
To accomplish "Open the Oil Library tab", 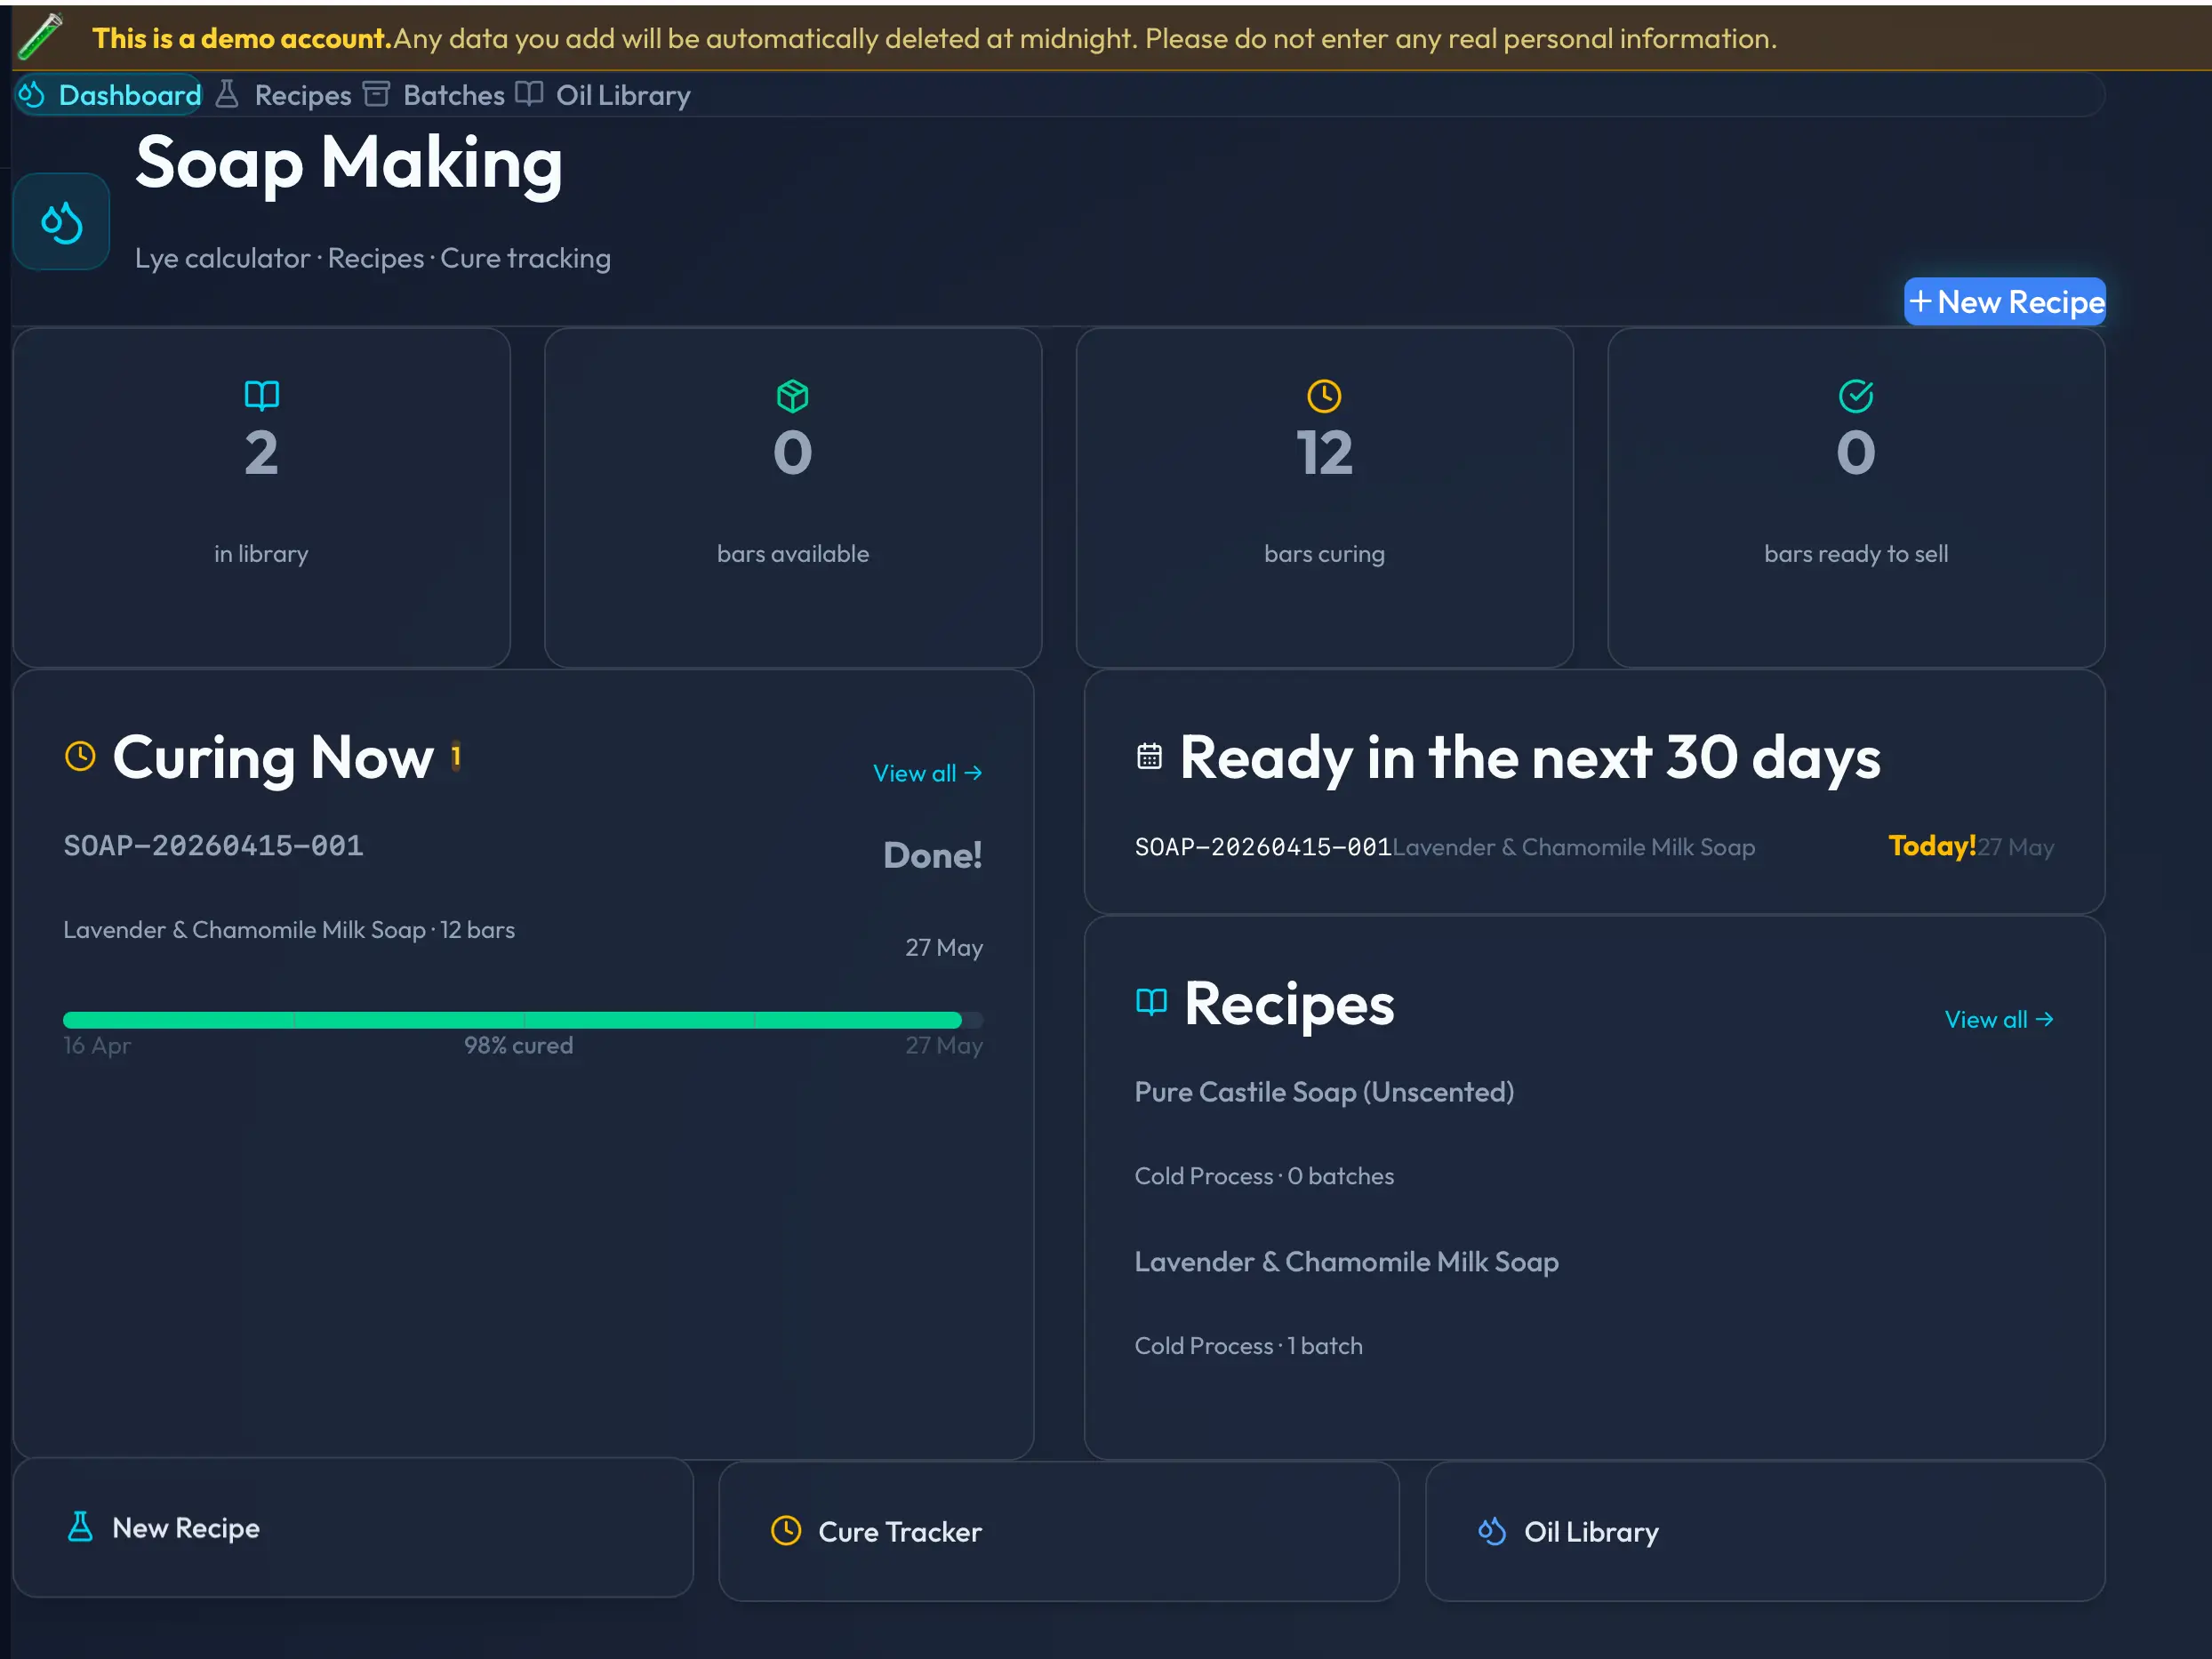I will point(602,95).
